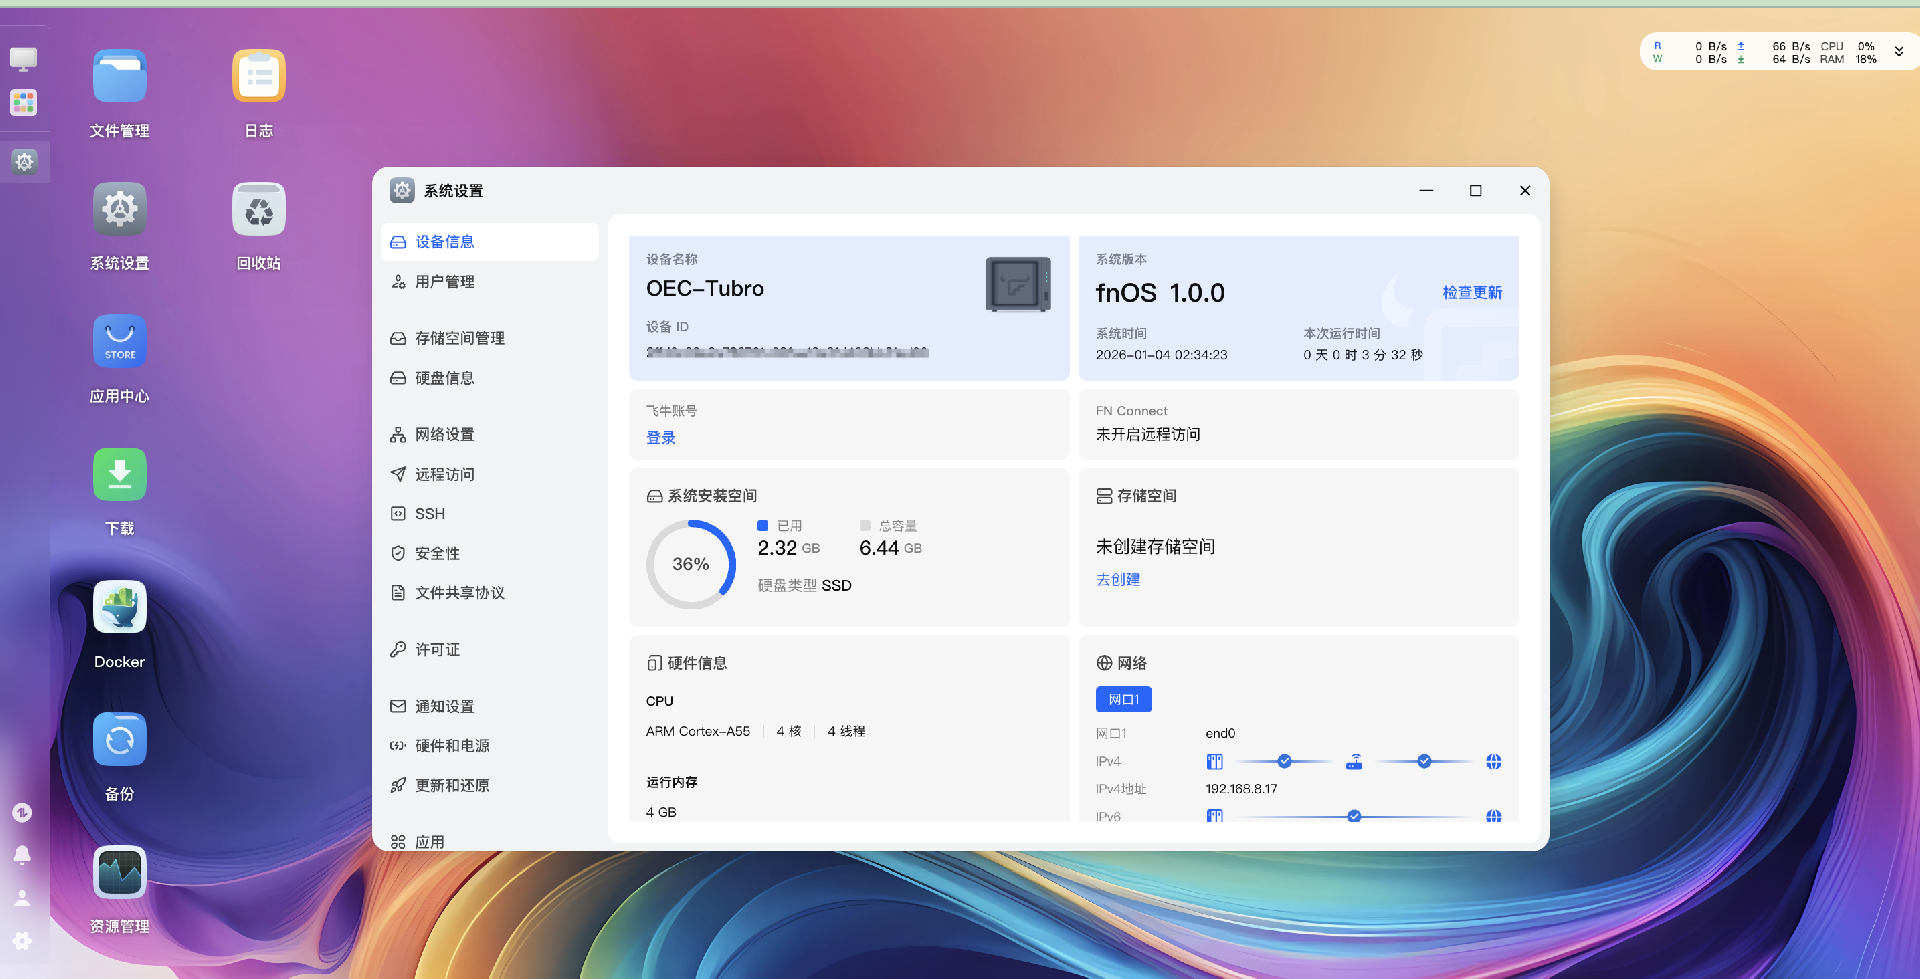Click 去创建 to create storage space
The image size is (1920, 979).
pyautogui.click(x=1118, y=580)
